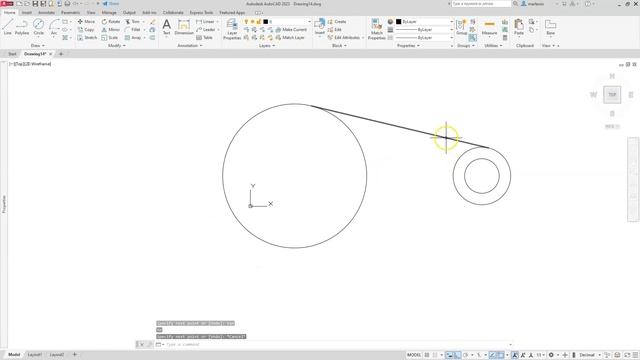Activate the Scale command

(x=110, y=38)
